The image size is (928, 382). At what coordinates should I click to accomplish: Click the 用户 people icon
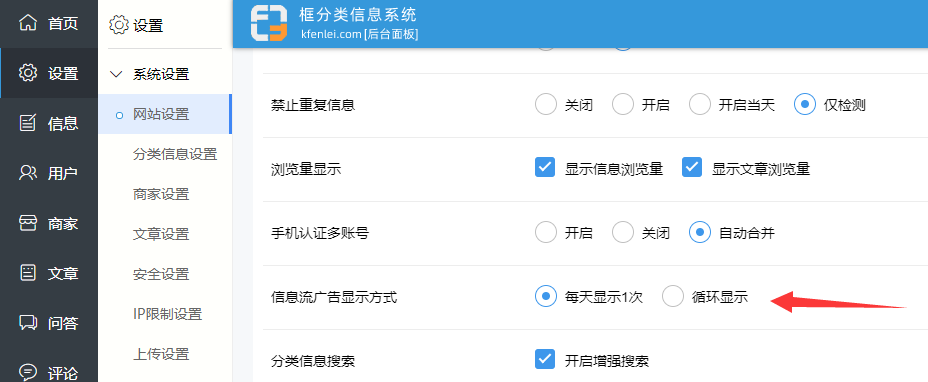coord(27,173)
